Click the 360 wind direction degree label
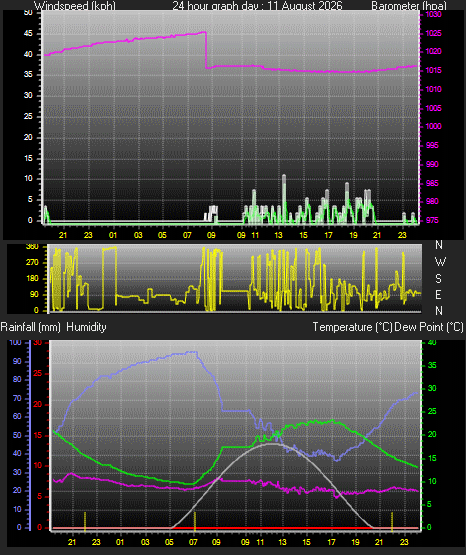The height and width of the screenshot is (555, 466). [x=32, y=247]
